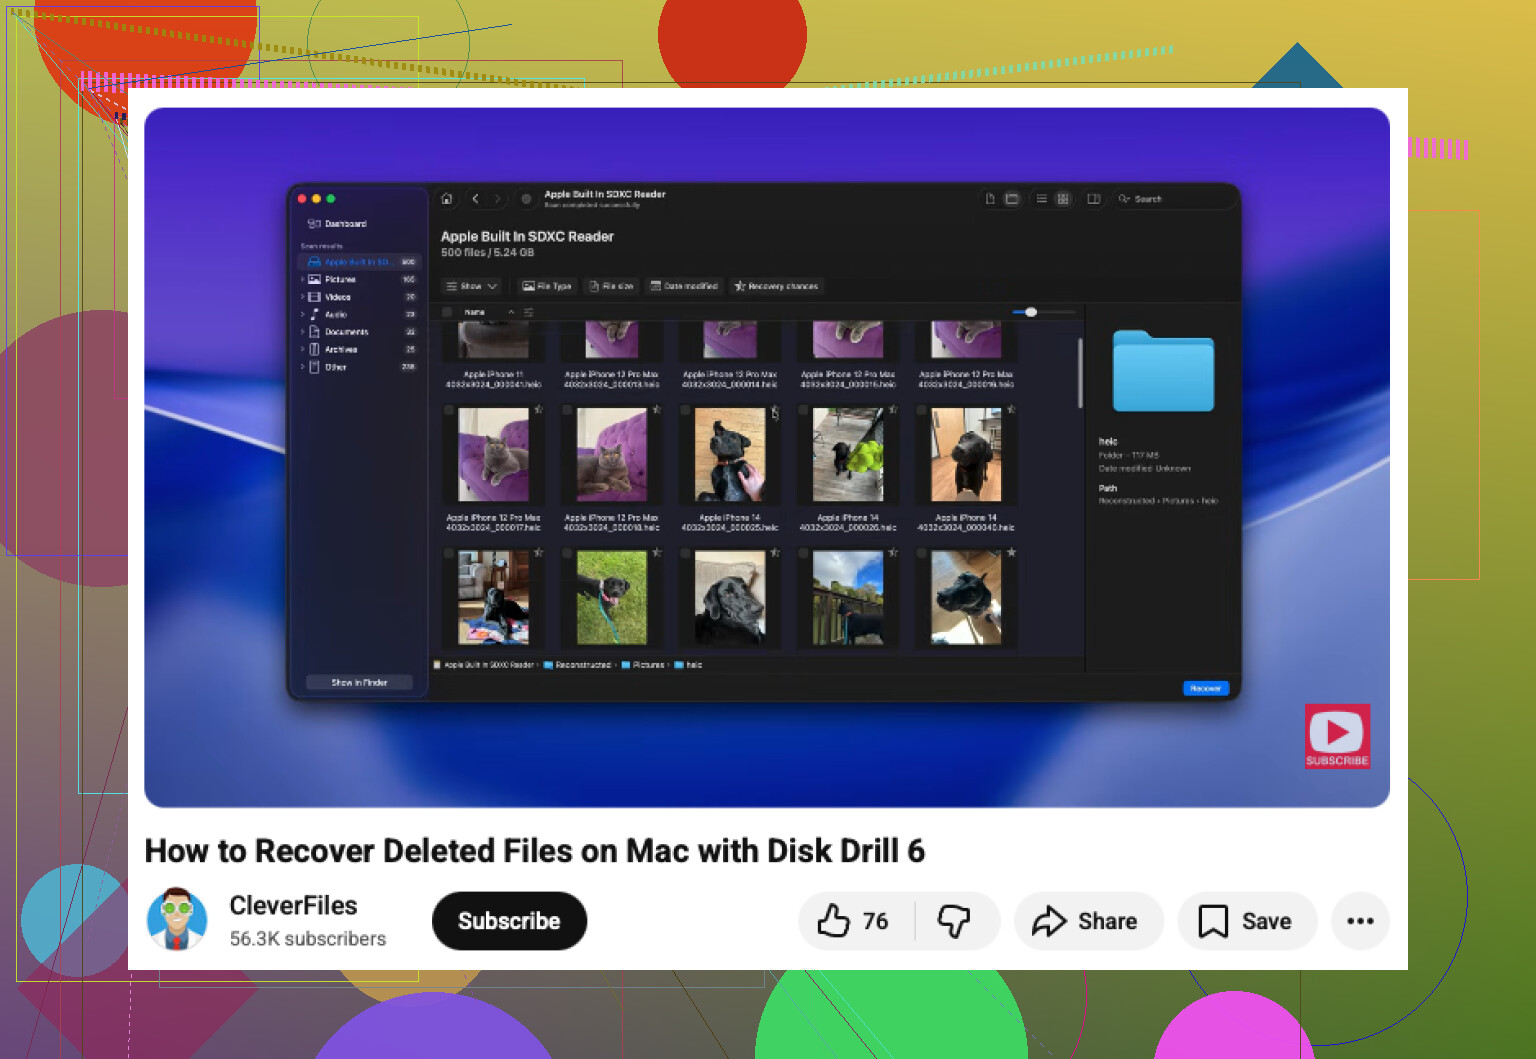Select Apple Built In SD scan result in sidebar
The image size is (1536, 1059).
point(359,262)
